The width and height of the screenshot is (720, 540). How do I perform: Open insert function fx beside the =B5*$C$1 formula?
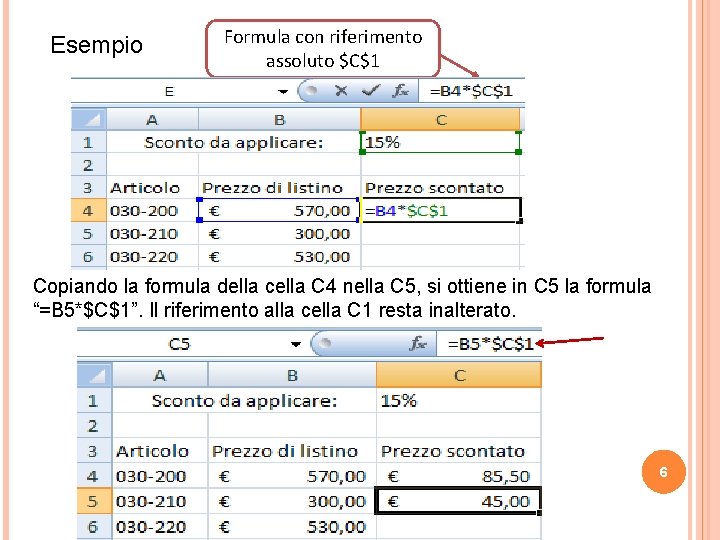pos(418,343)
